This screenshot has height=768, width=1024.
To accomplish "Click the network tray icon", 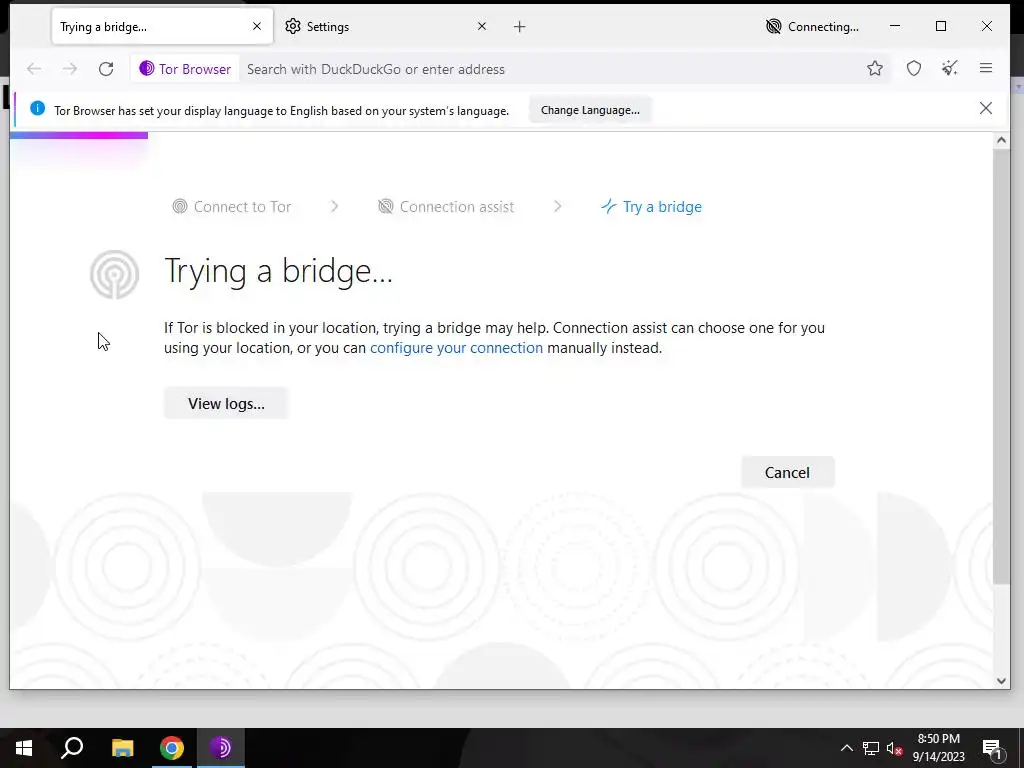I will (871, 748).
